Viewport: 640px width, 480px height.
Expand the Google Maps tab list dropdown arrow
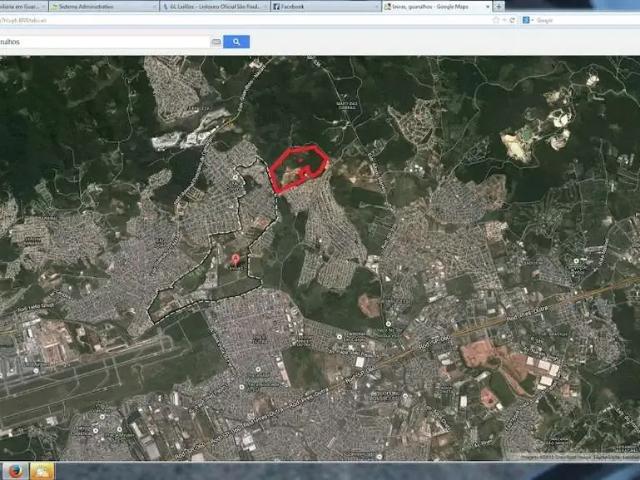487,7
